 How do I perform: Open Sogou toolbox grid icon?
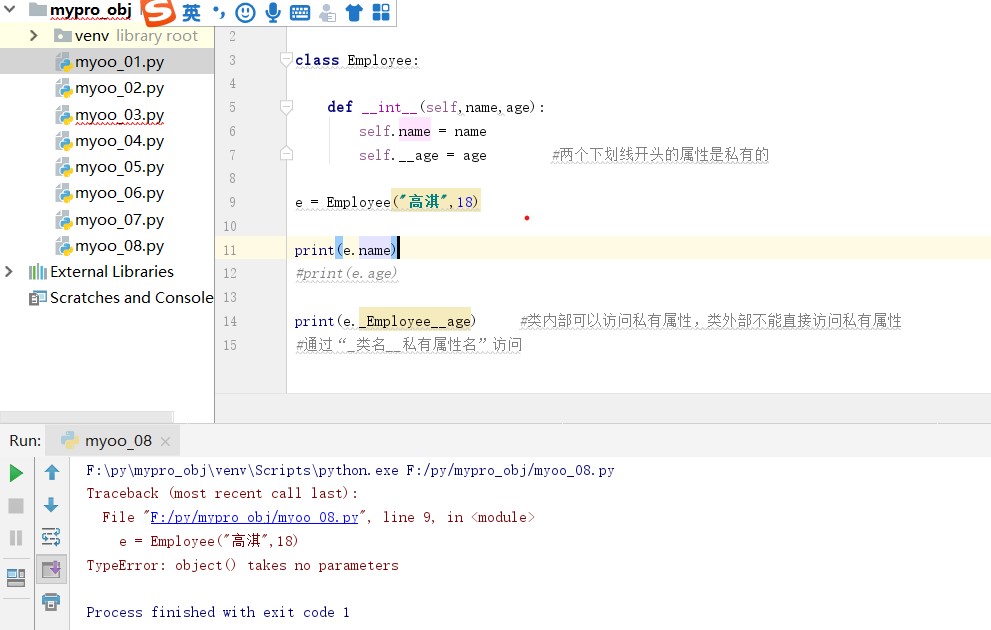click(381, 12)
